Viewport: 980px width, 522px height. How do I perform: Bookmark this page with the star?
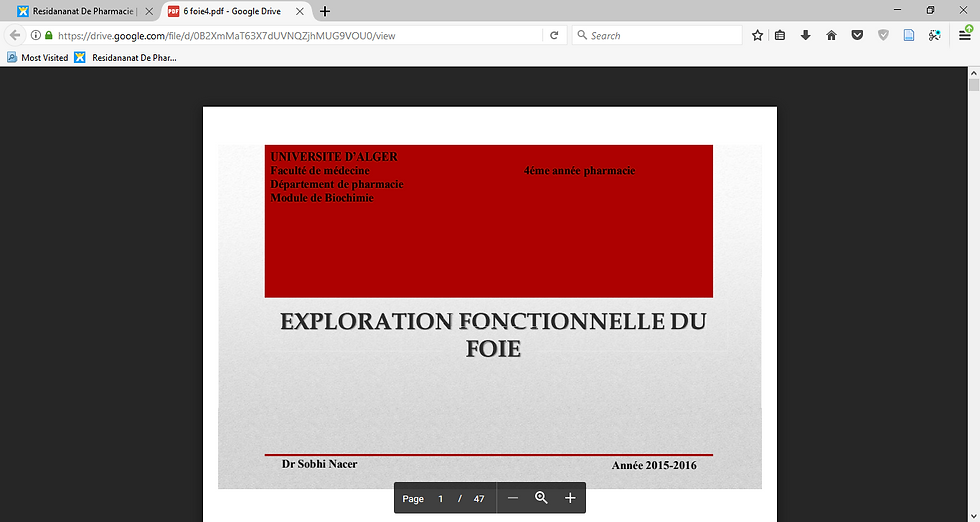pyautogui.click(x=758, y=36)
